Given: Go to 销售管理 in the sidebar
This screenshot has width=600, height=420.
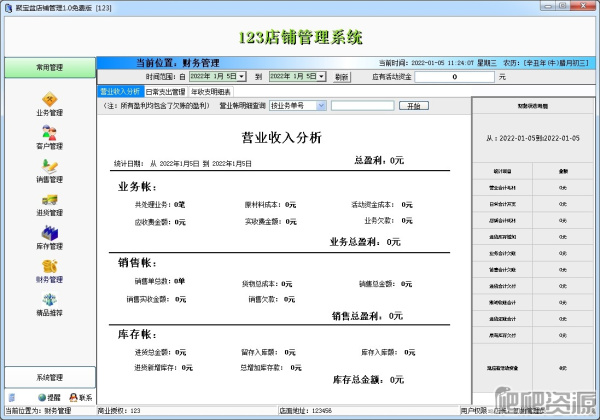Looking at the screenshot, I should pyautogui.click(x=50, y=171).
